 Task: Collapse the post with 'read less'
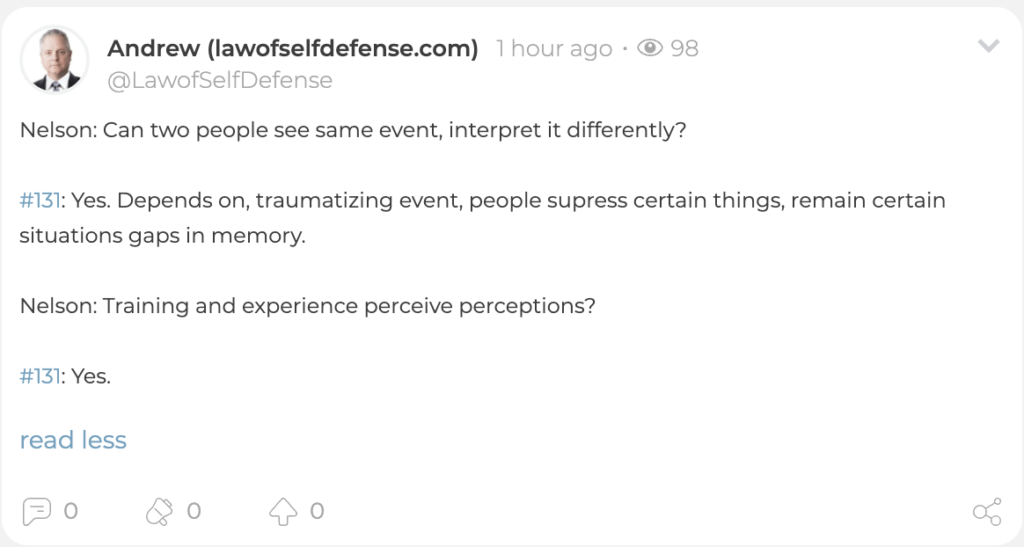tap(73, 440)
